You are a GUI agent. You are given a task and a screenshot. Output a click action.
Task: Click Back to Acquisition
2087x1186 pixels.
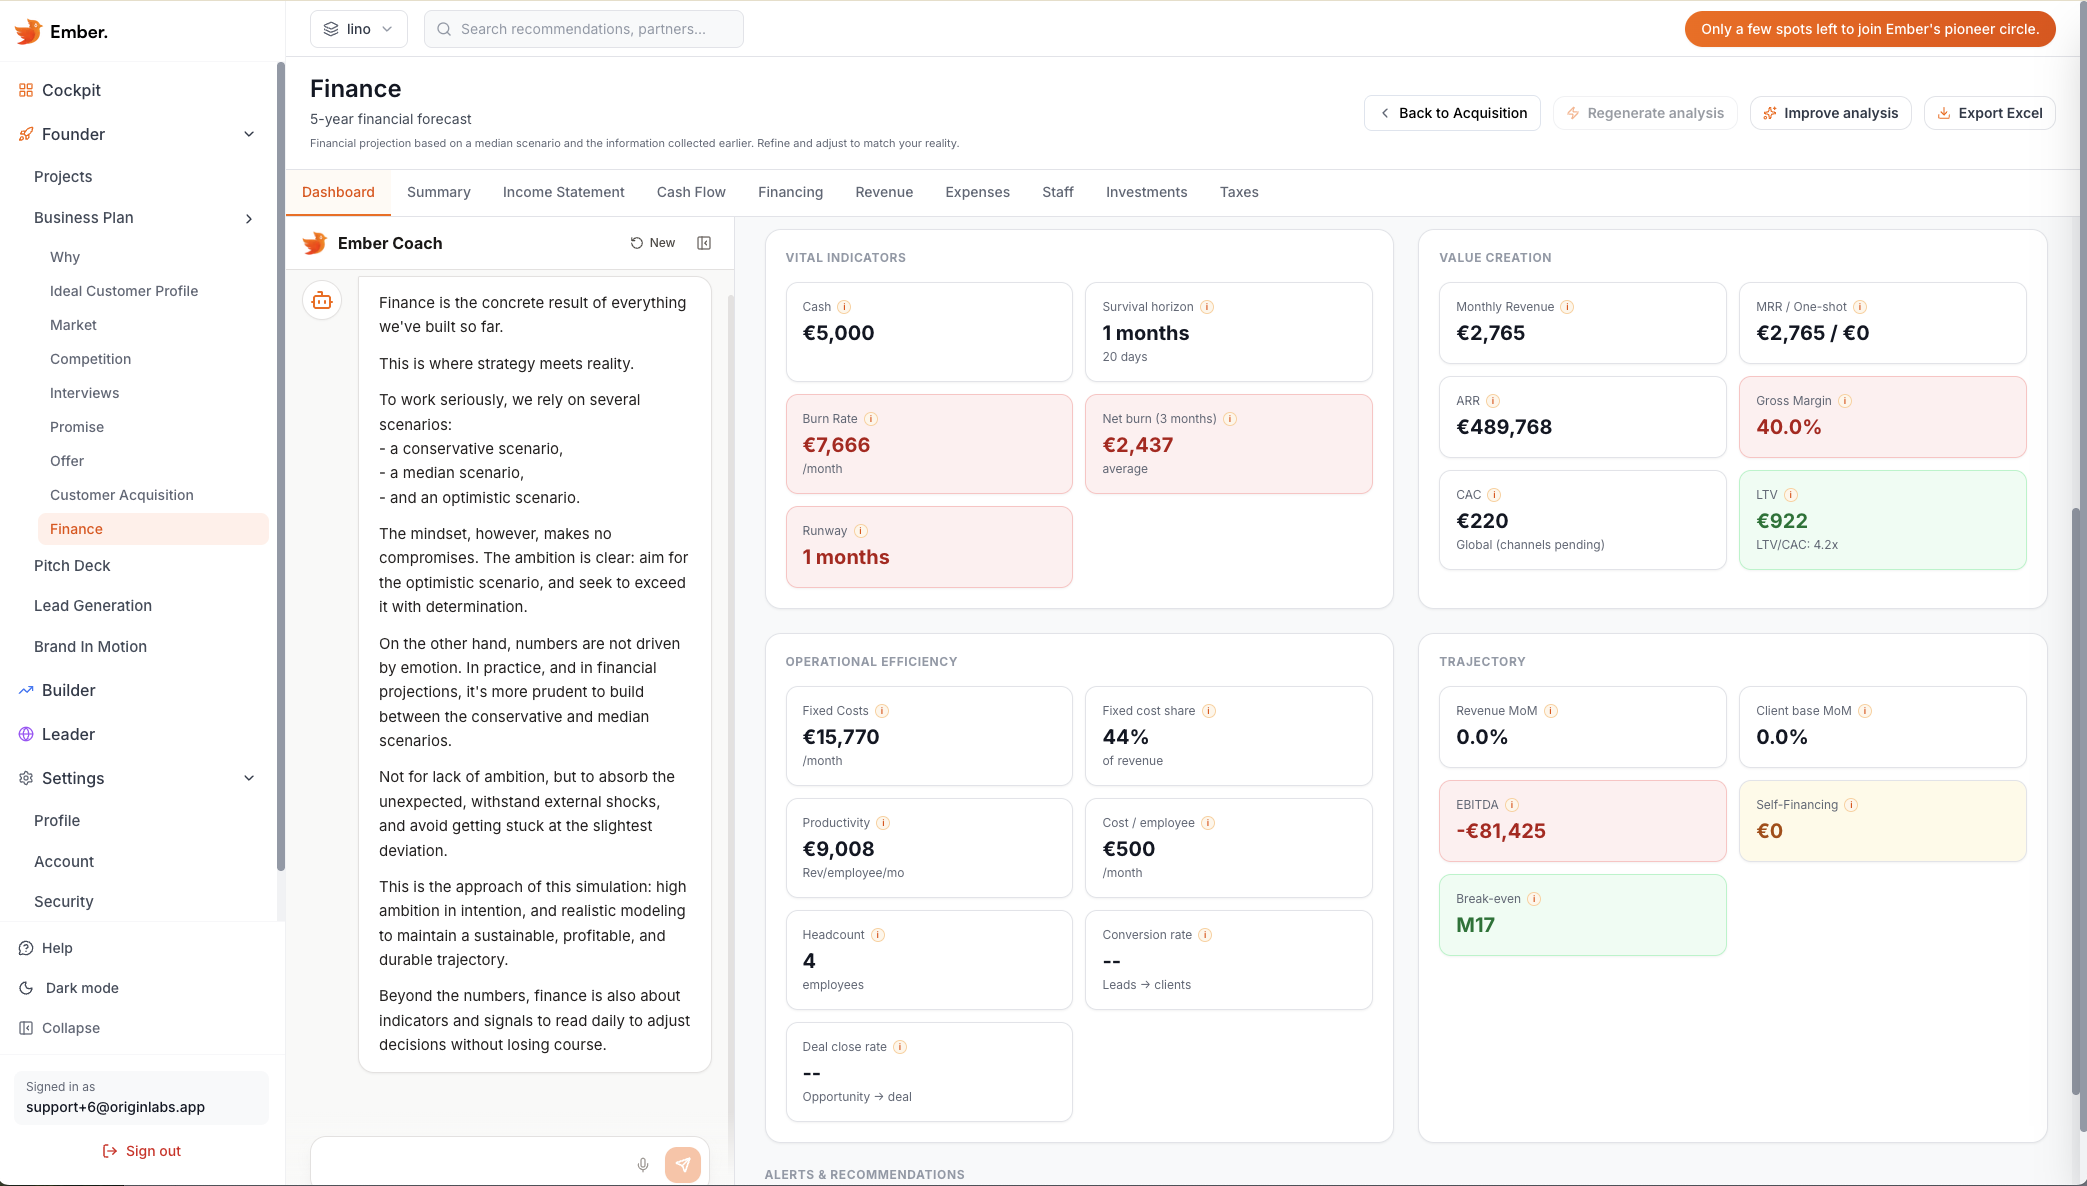(1451, 112)
